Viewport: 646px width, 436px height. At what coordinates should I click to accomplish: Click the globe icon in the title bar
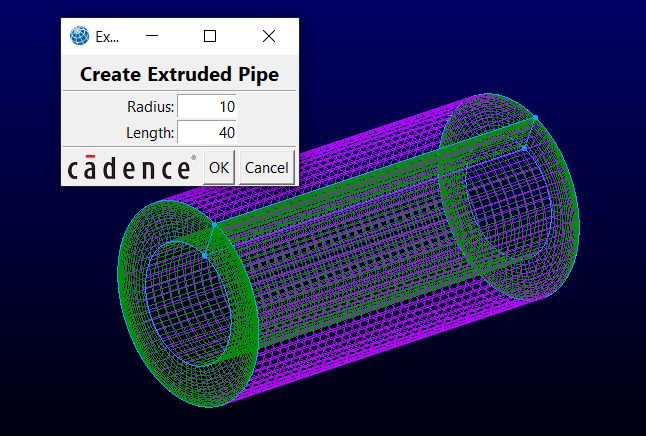tap(79, 36)
